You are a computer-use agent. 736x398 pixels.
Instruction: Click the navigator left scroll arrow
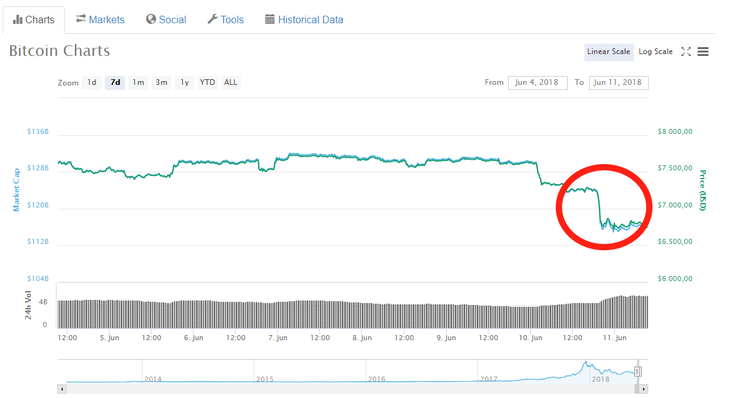(62, 389)
